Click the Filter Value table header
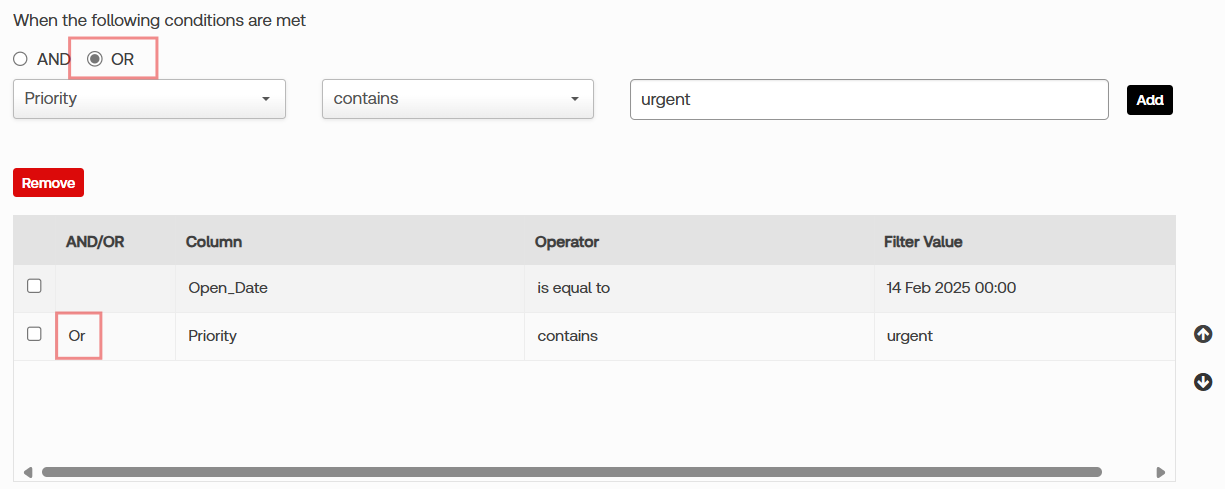Image resolution: width=1225 pixels, height=489 pixels. tap(923, 242)
